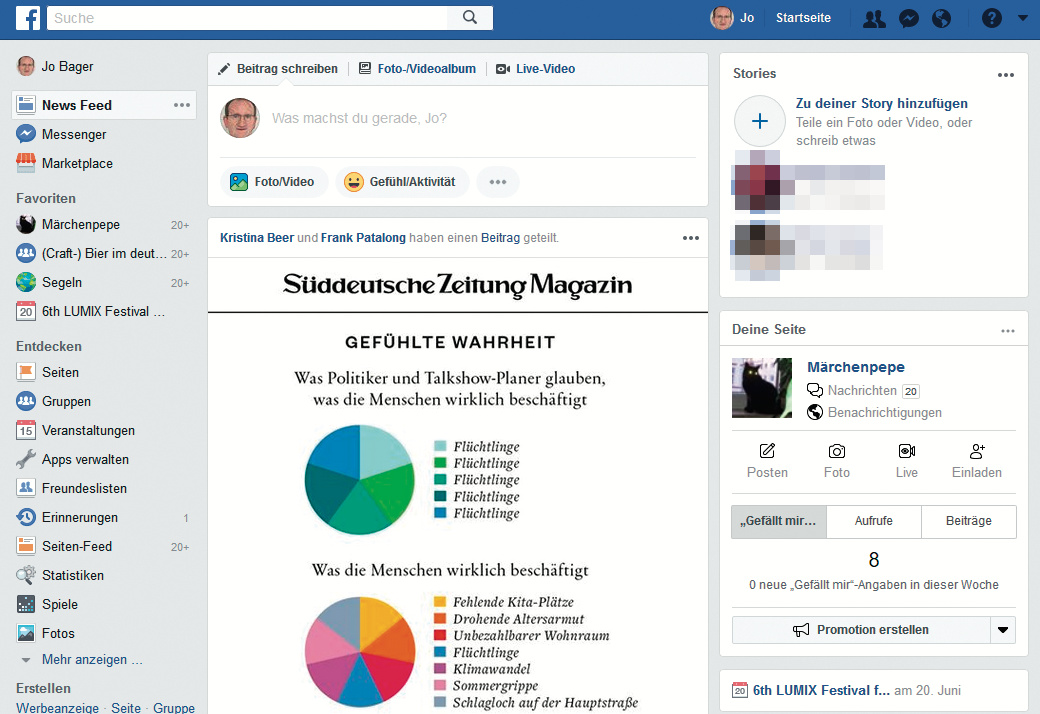Click the Gefühl/Aktivität button
This screenshot has height=714, width=1040.
coord(402,182)
